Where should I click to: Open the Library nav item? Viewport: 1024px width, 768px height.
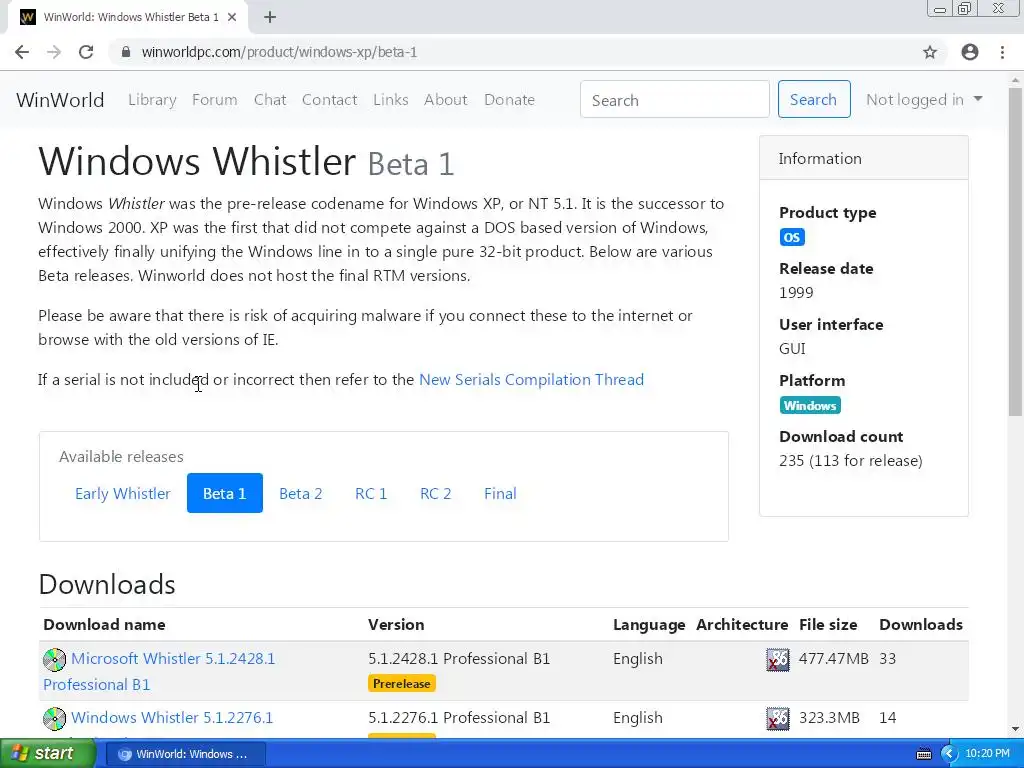pos(152,100)
